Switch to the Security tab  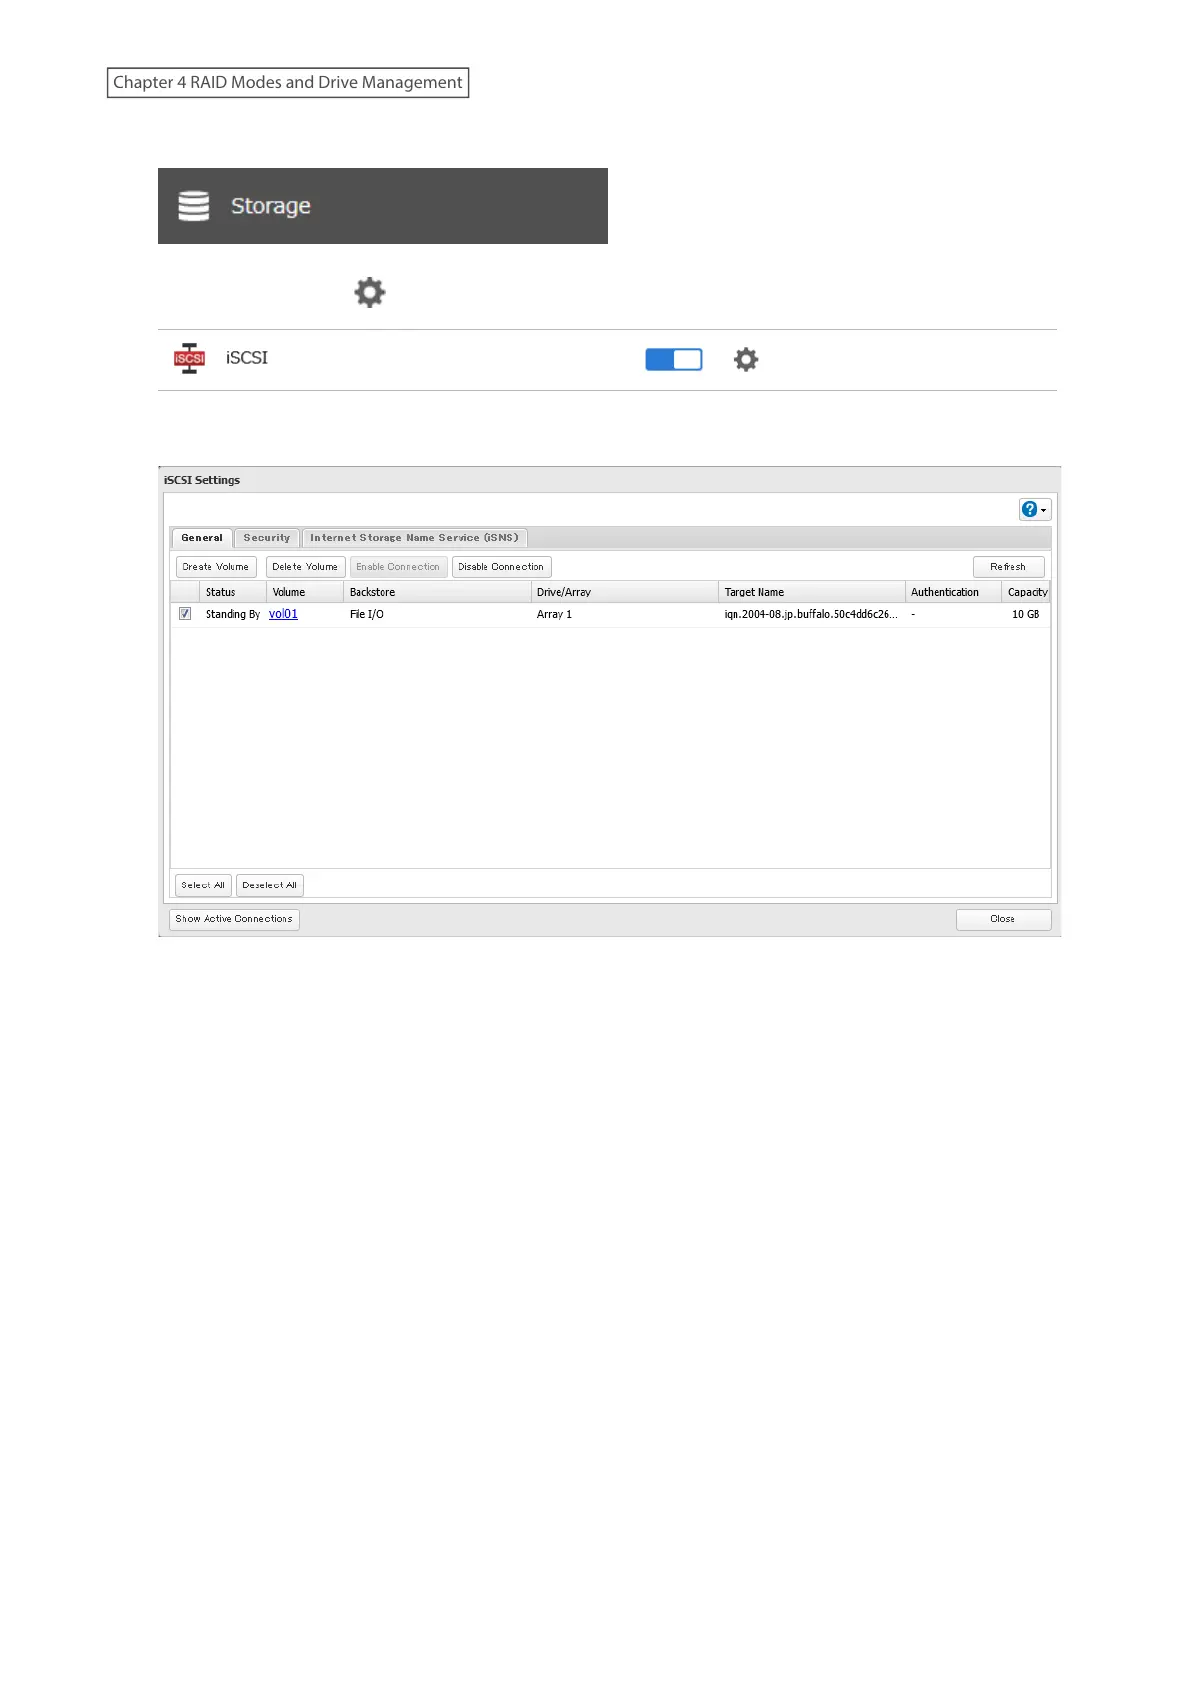267,538
